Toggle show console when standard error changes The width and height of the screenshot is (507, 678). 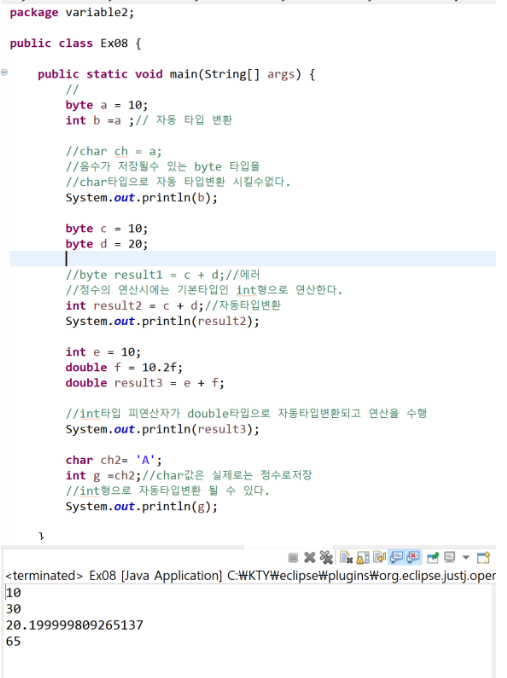[x=413, y=558]
